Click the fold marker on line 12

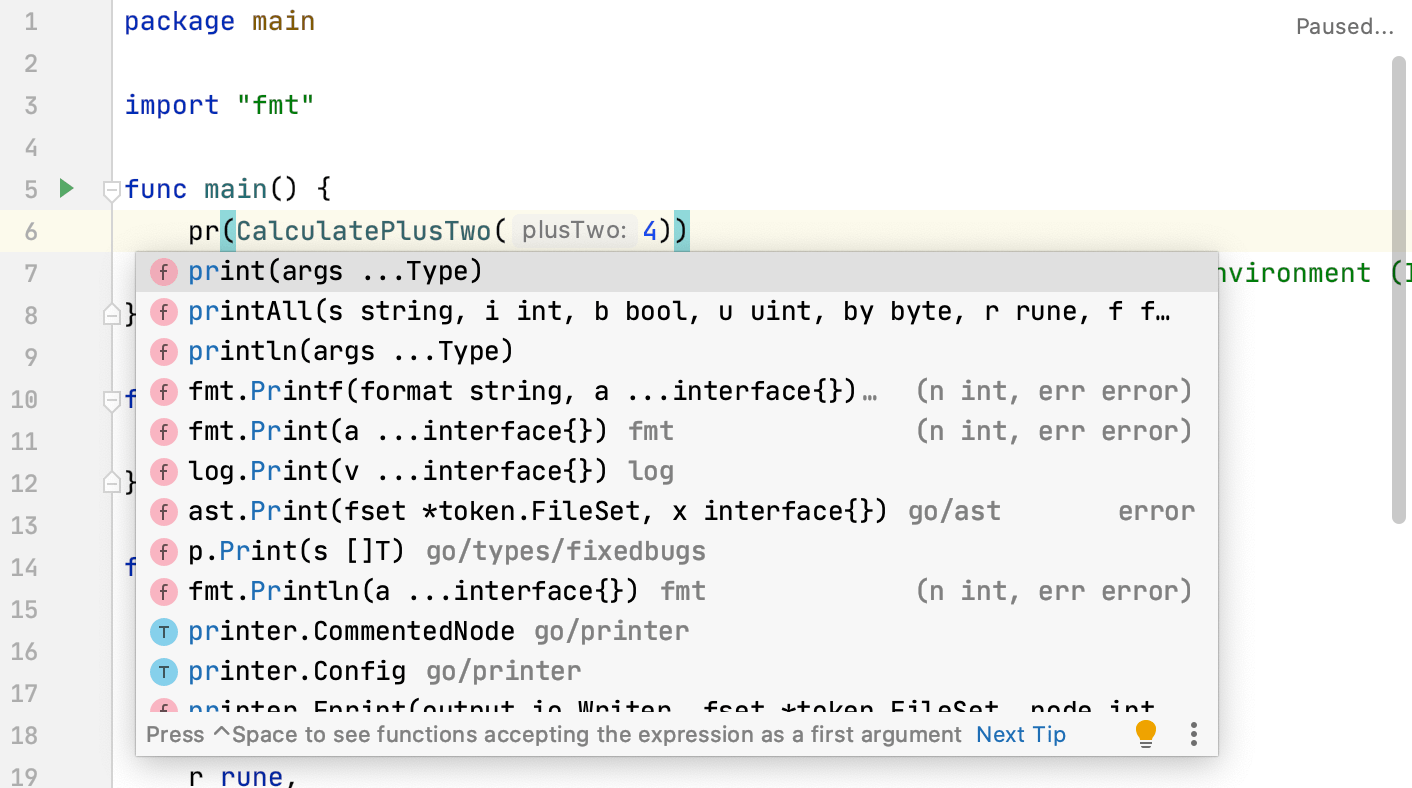[x=111, y=482]
